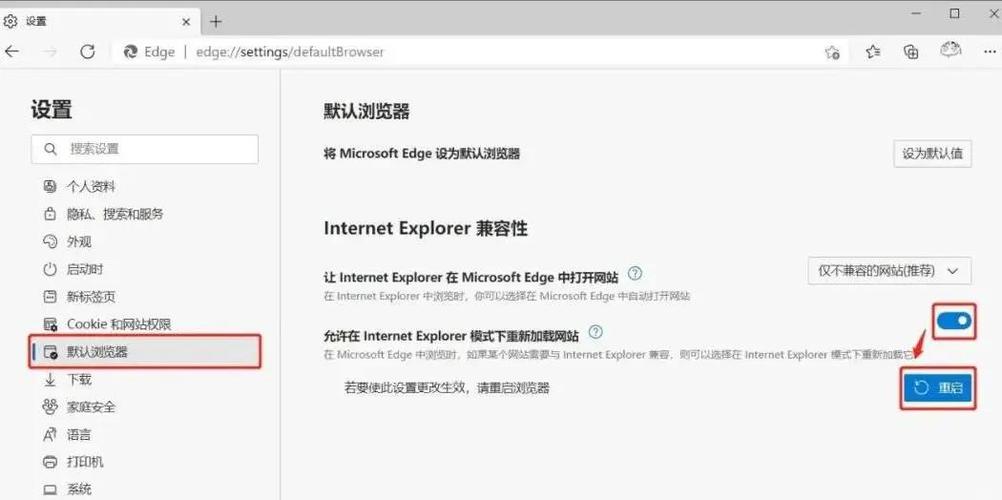This screenshot has width=1002, height=500.
Task: Click the 重启 button
Action: click(x=937, y=388)
